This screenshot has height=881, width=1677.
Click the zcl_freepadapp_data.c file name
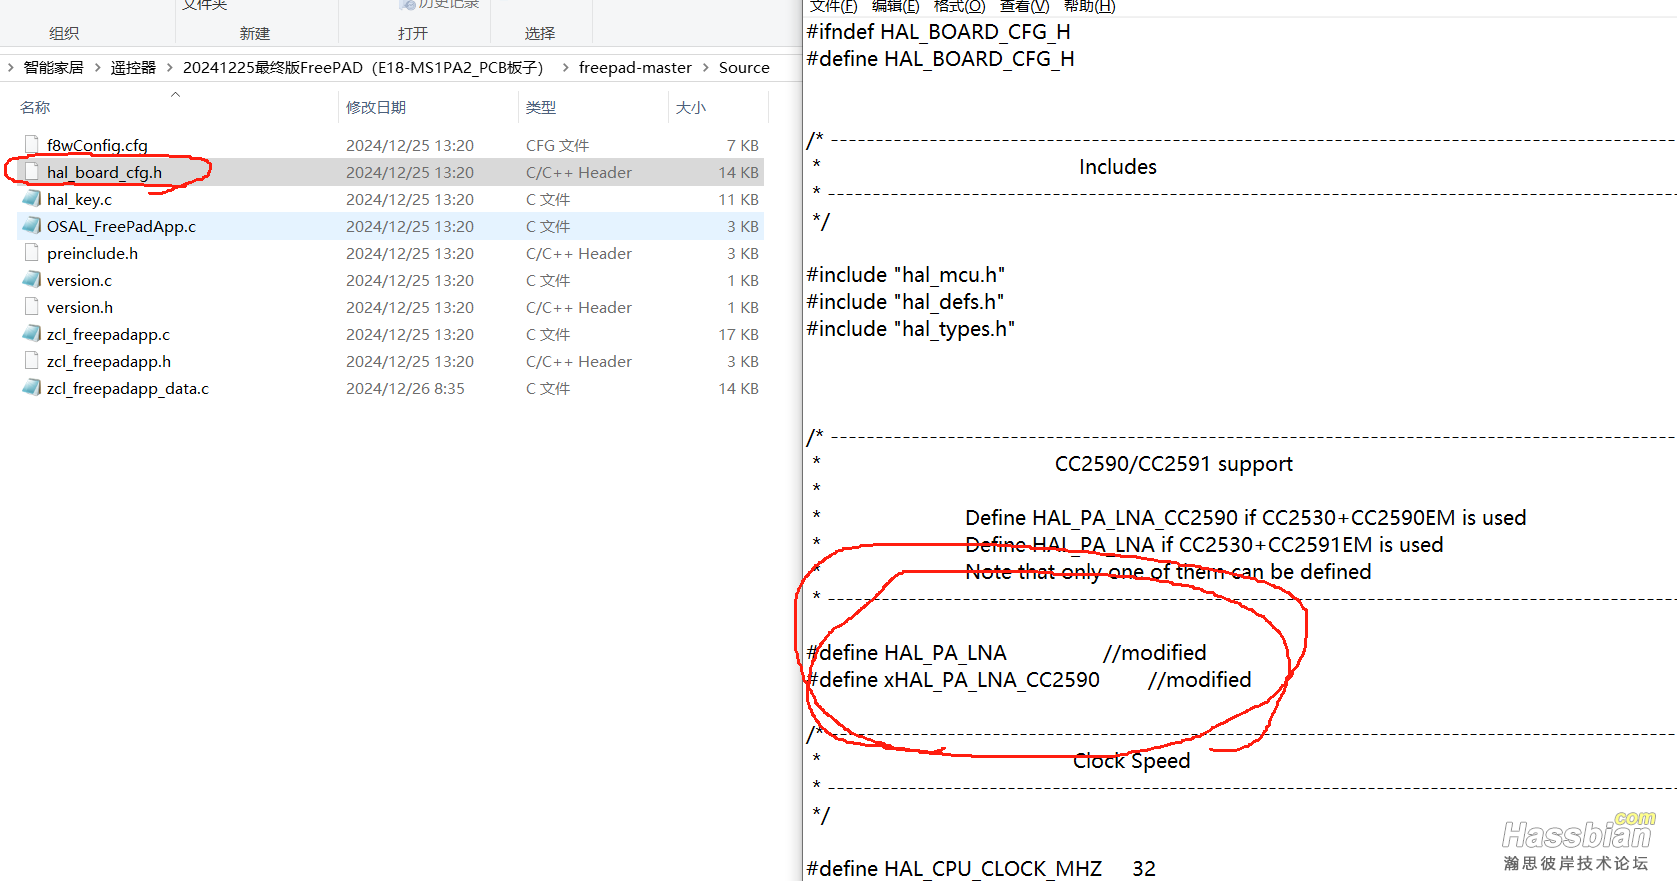pos(128,388)
